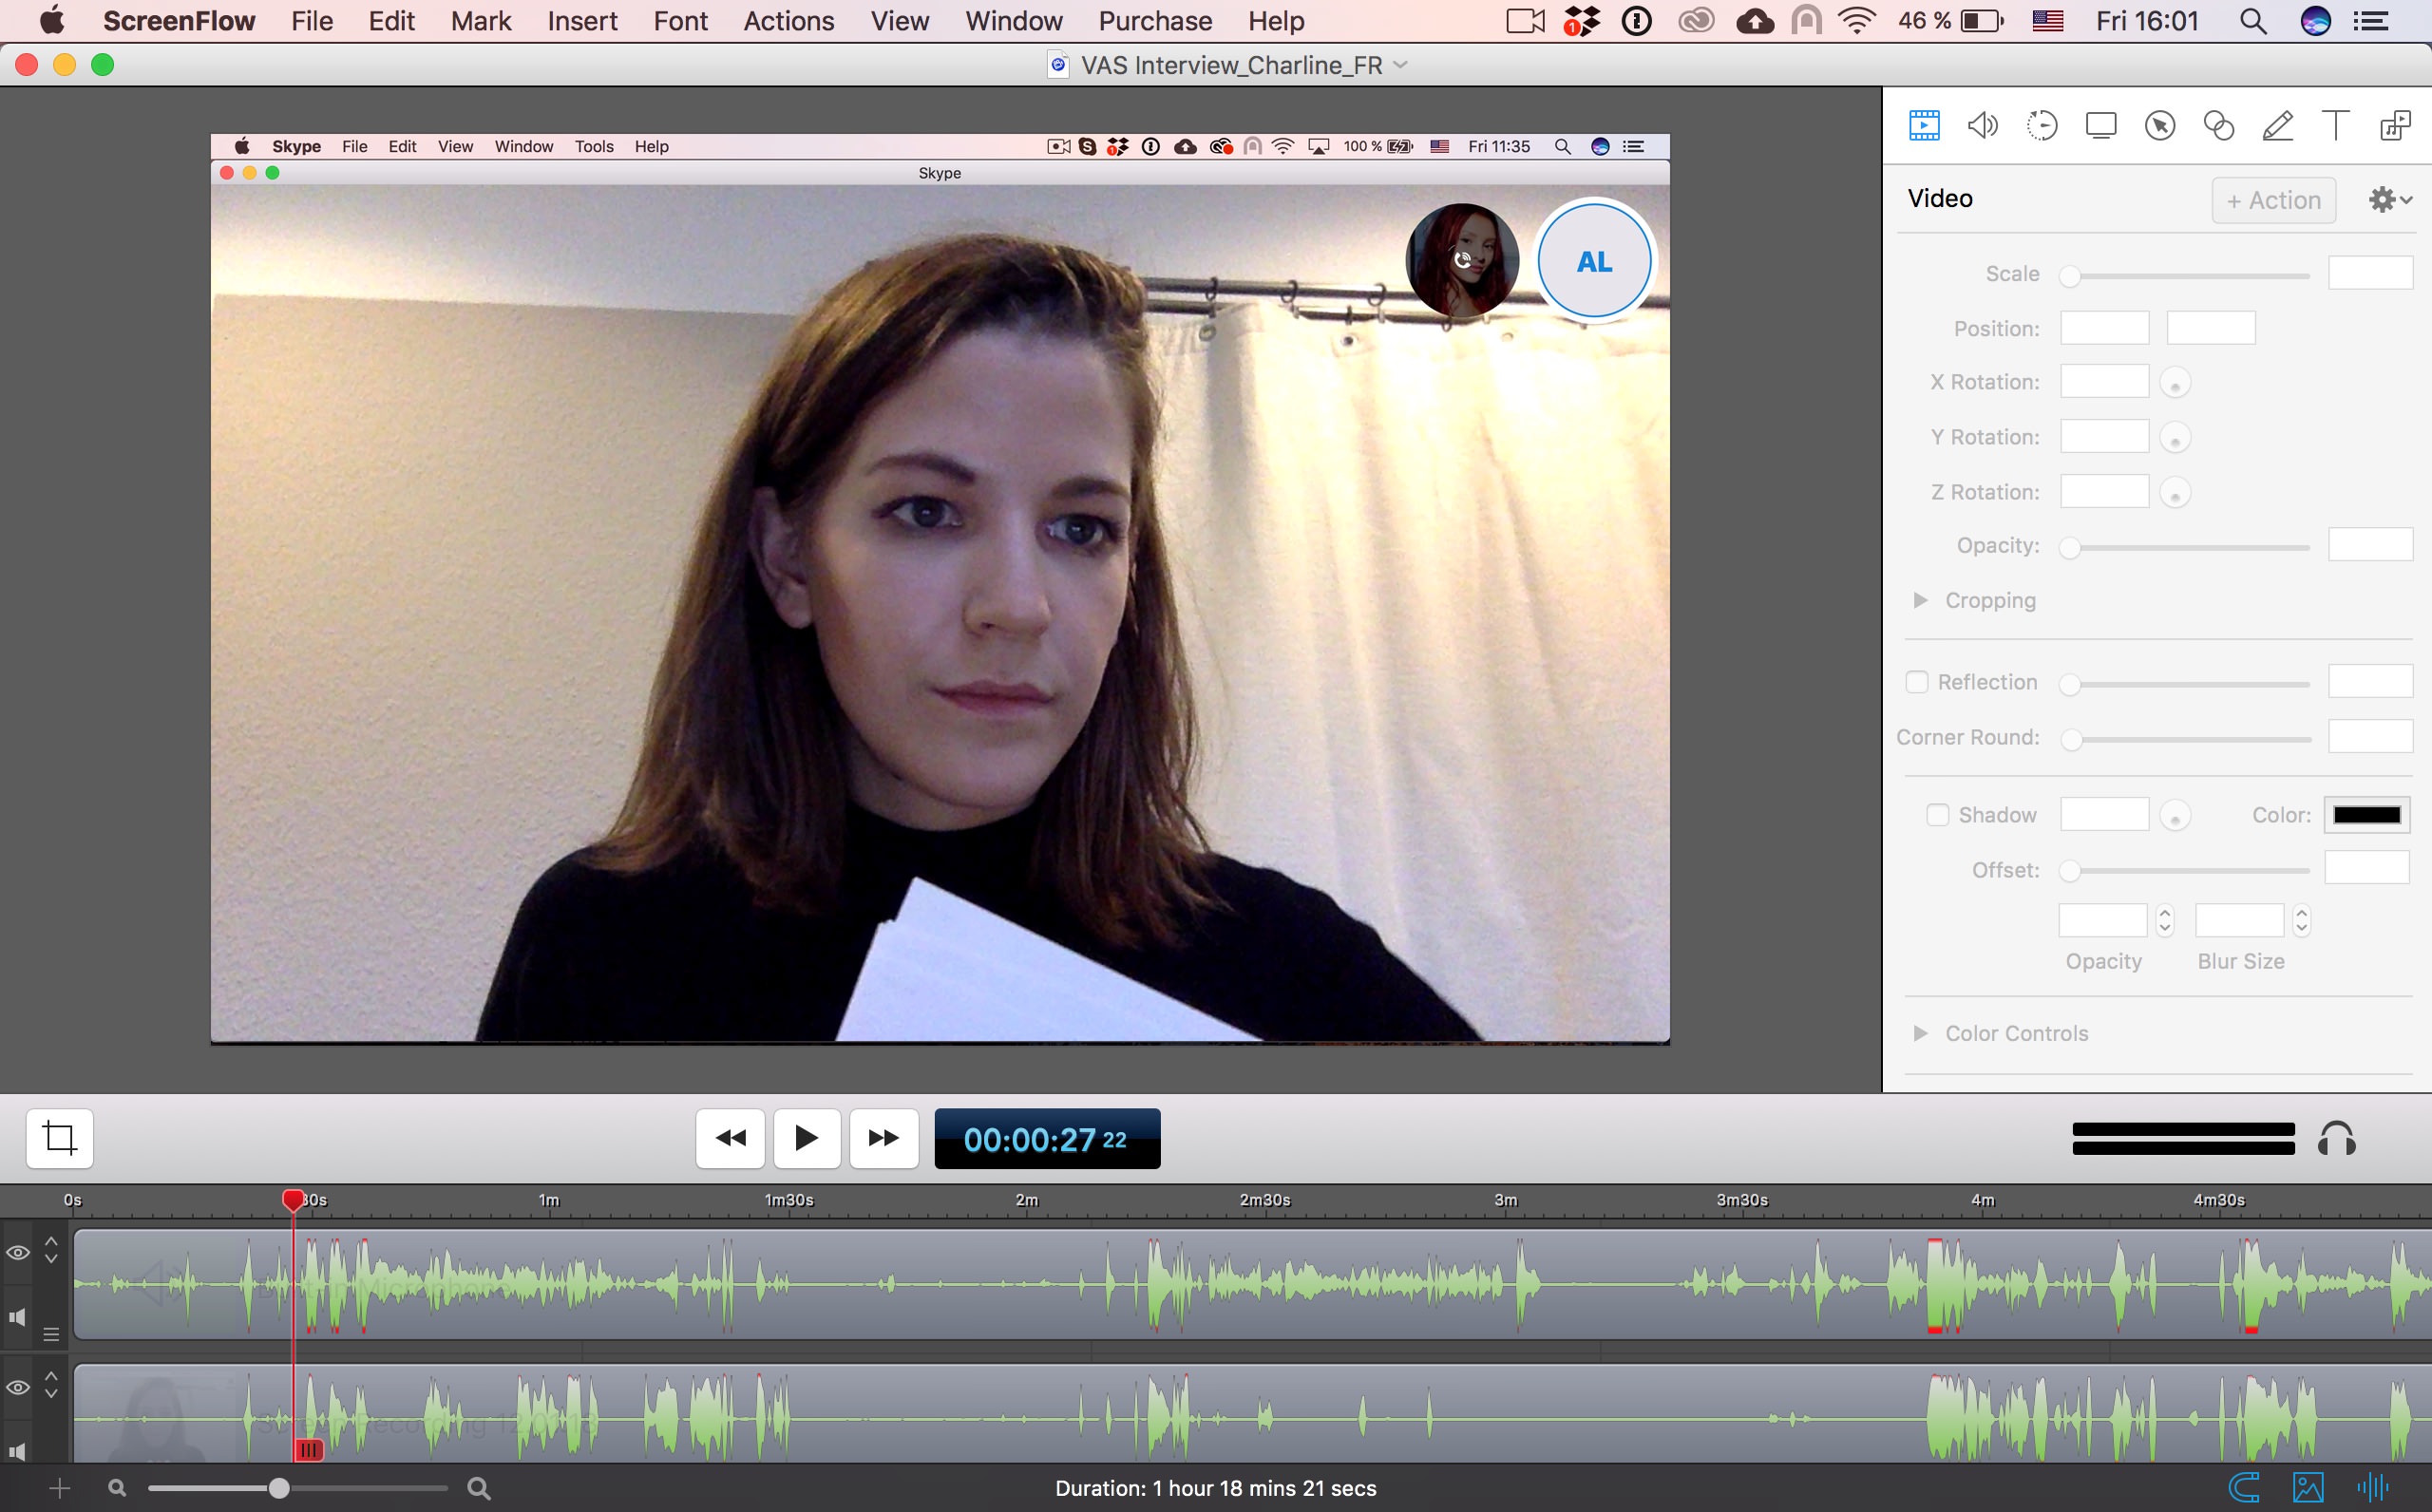Open the Video Motion properties icon
The image size is (2432, 1512).
click(x=2041, y=126)
